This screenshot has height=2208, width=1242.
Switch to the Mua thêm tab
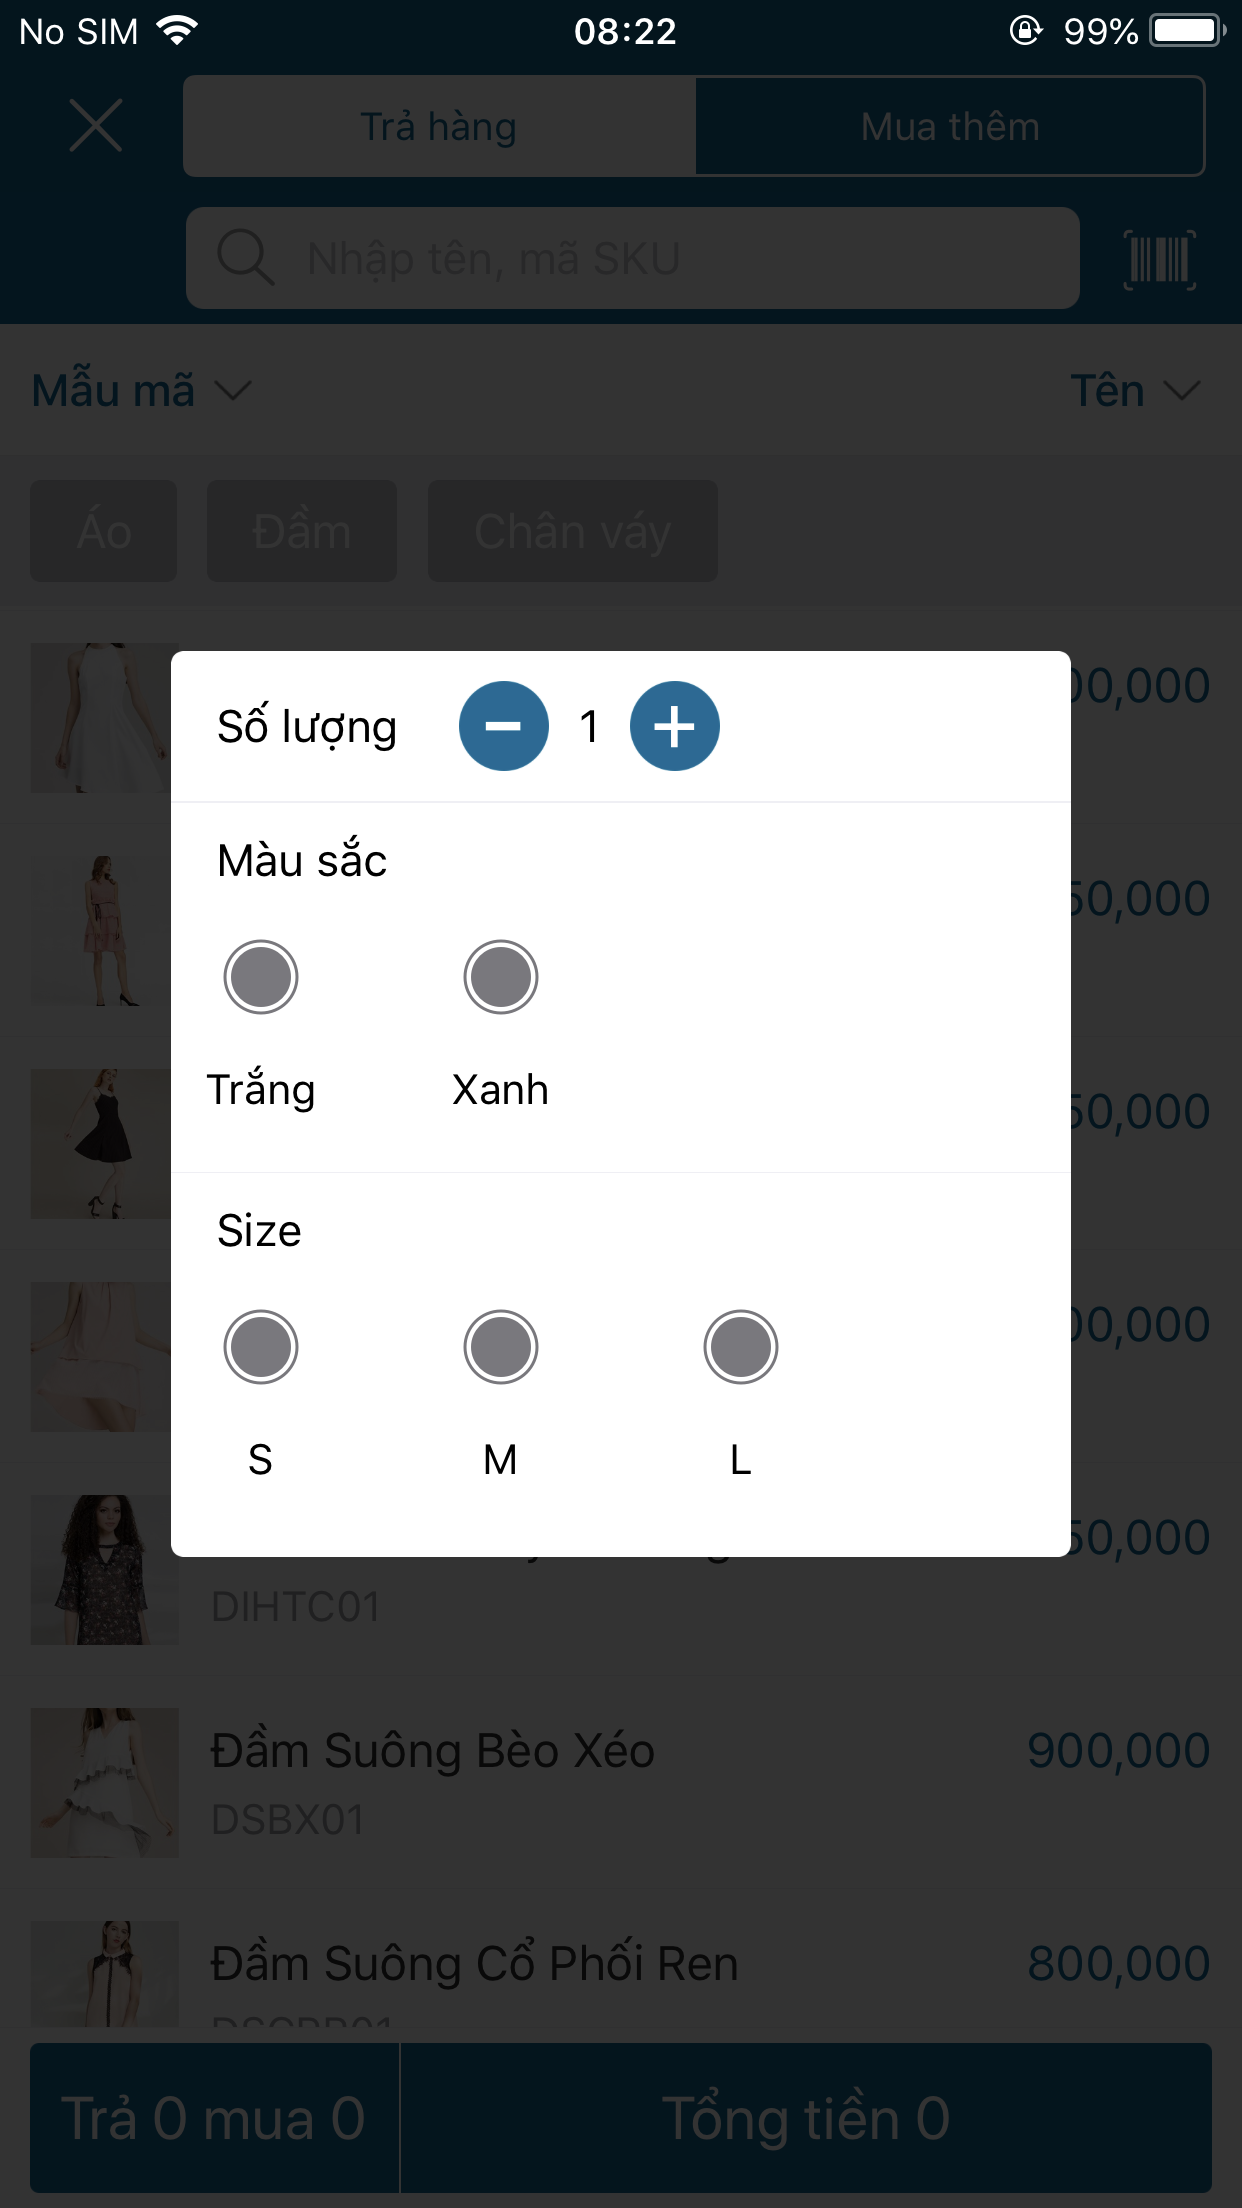[x=950, y=127]
